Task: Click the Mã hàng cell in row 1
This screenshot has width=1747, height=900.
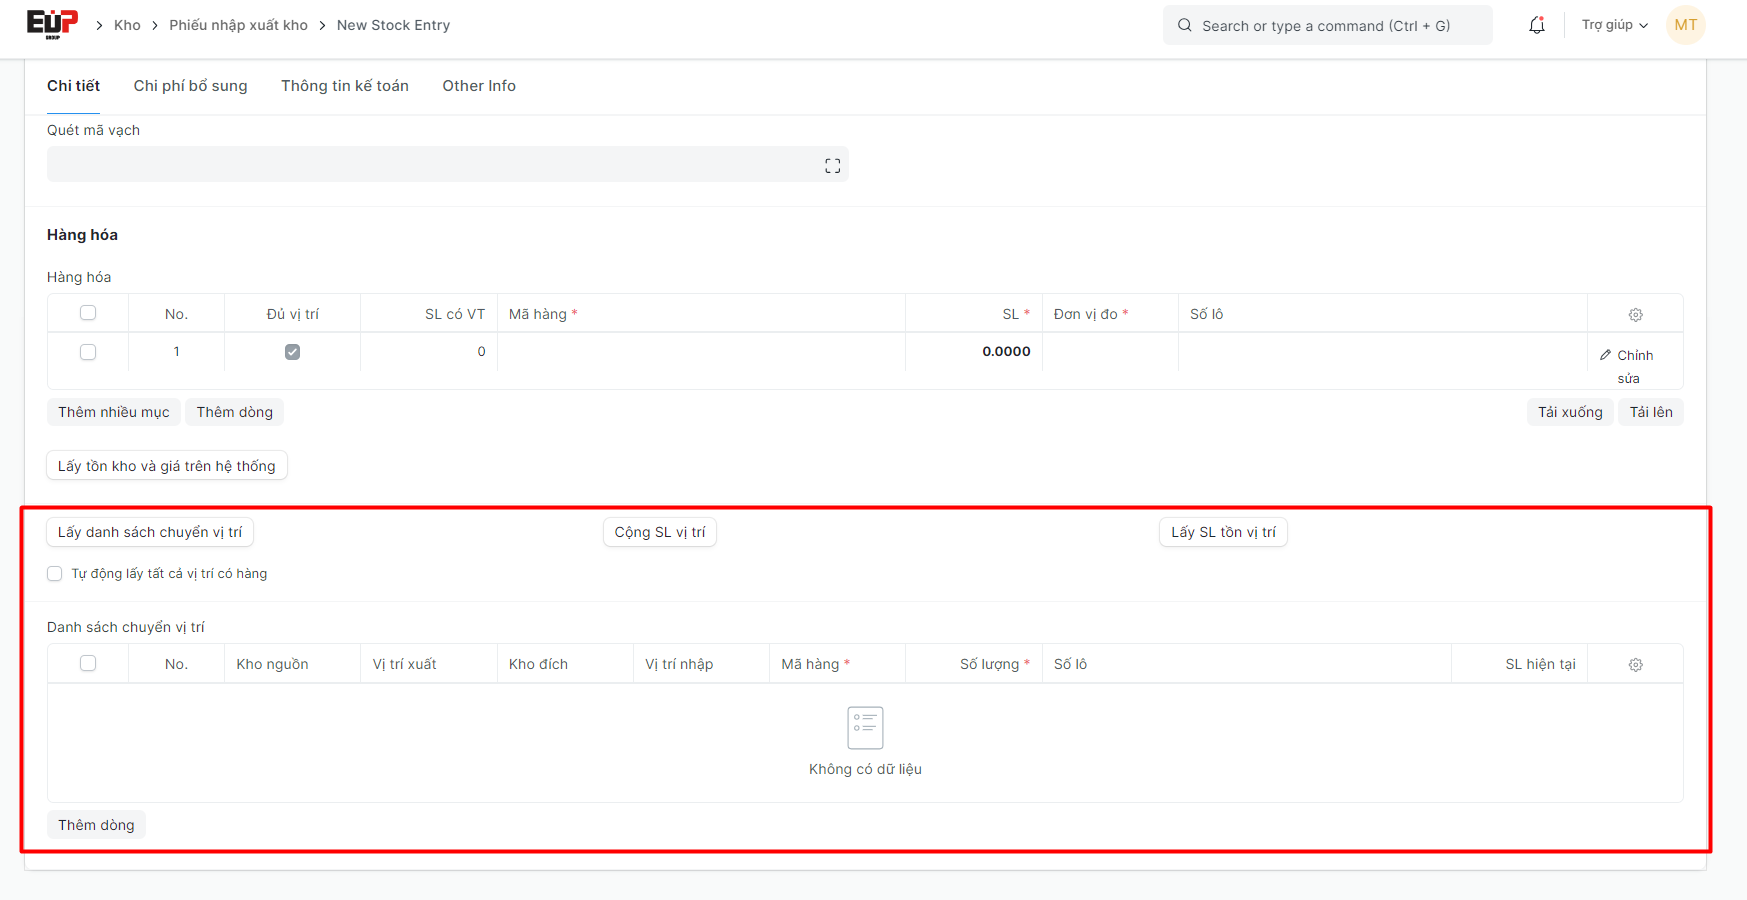Action: (700, 352)
